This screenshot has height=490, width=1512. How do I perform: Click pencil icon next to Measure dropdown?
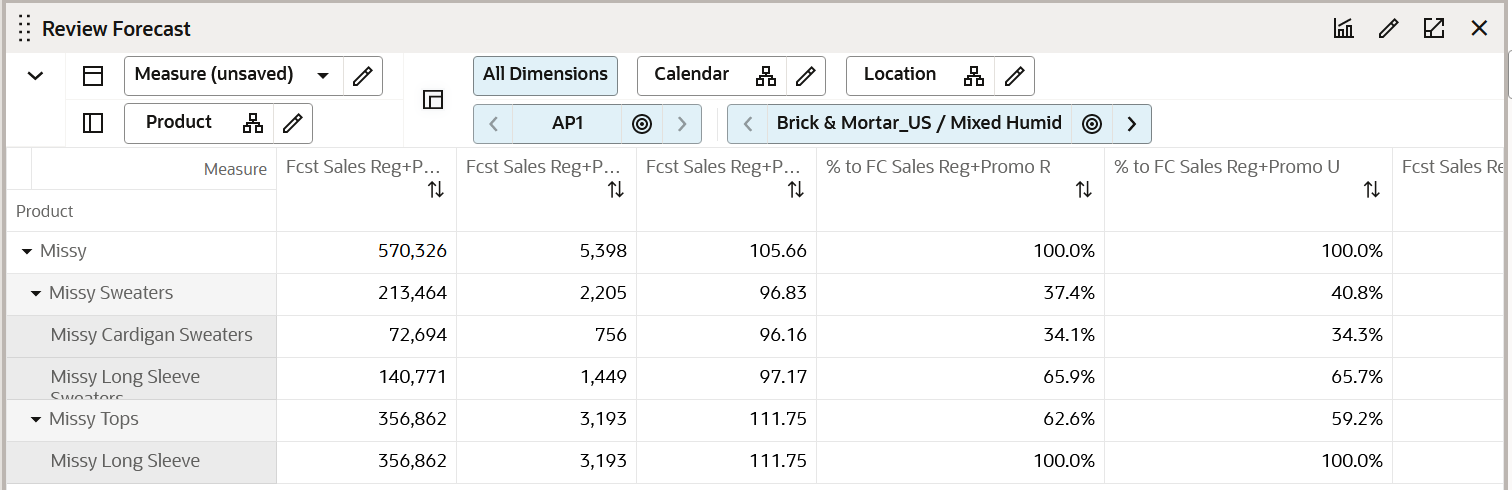[363, 76]
